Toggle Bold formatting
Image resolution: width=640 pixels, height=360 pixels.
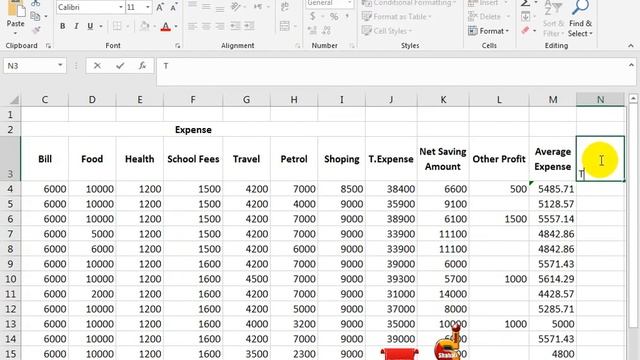click(62, 27)
